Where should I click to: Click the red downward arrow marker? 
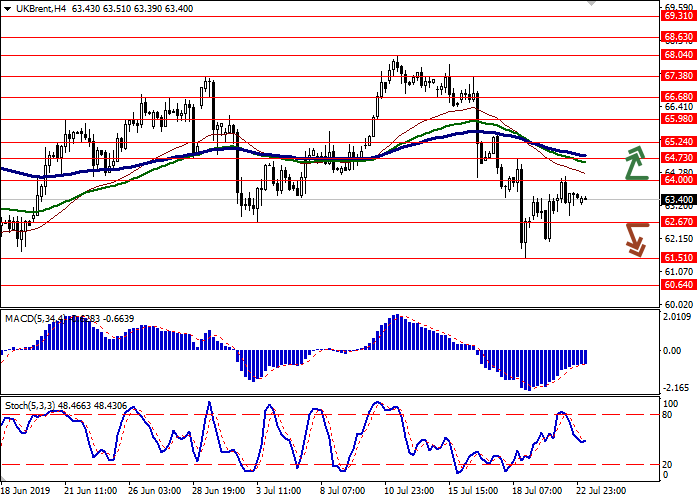click(x=636, y=238)
